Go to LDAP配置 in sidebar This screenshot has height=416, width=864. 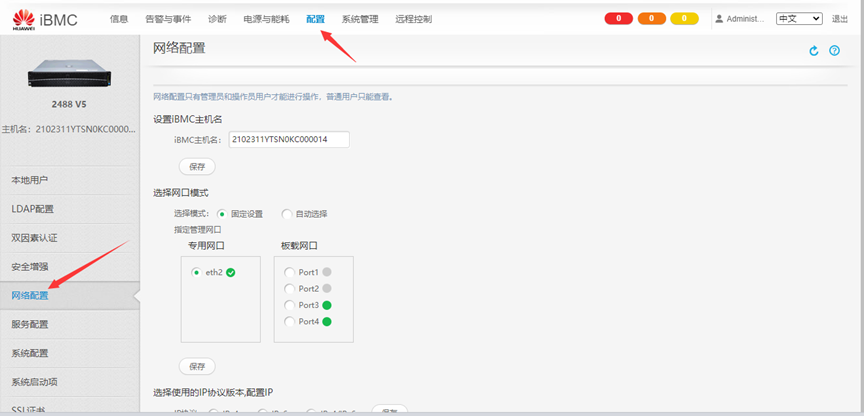tap(70, 209)
